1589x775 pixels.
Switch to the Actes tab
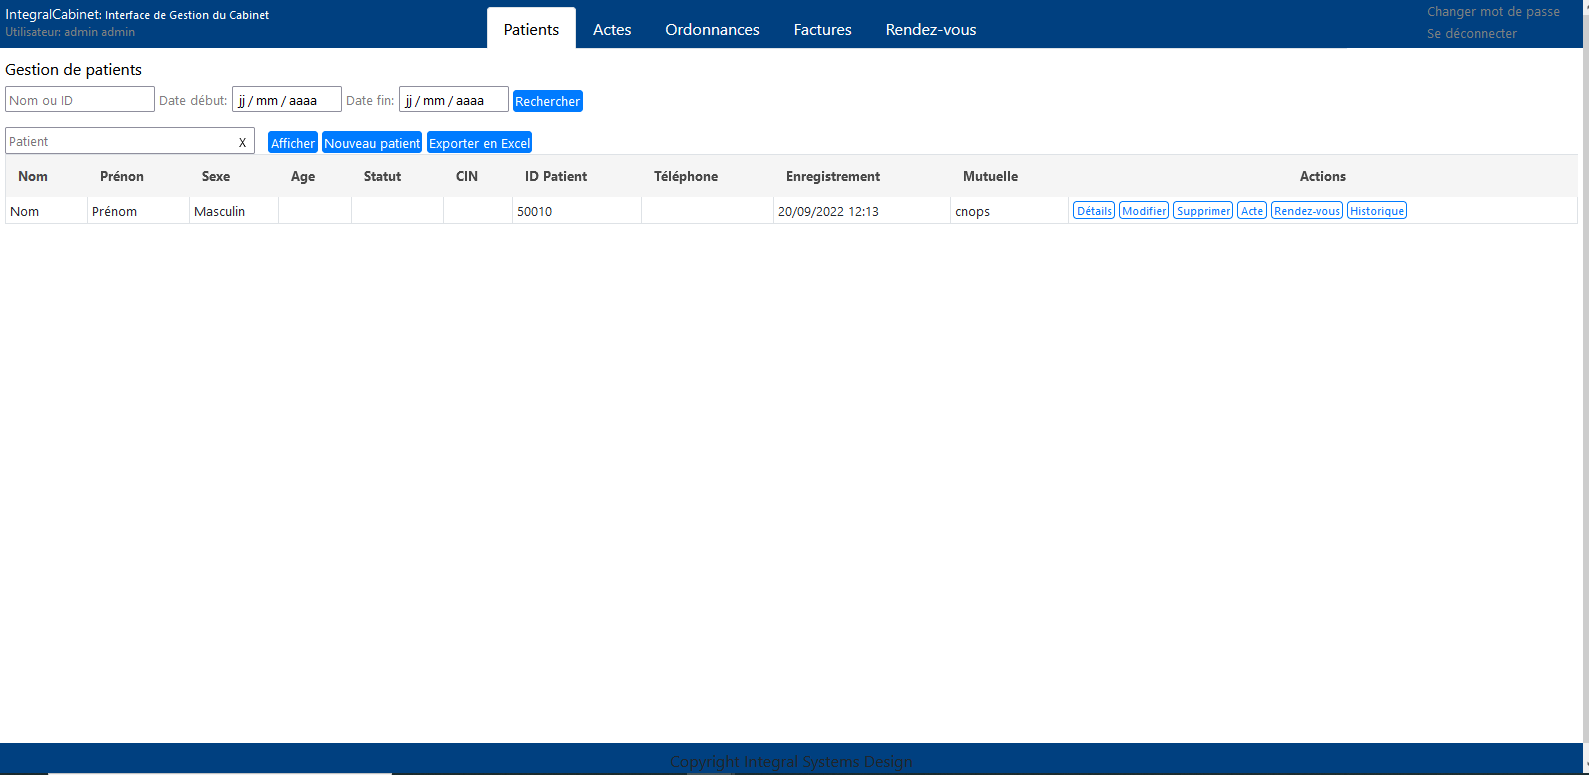[612, 29]
